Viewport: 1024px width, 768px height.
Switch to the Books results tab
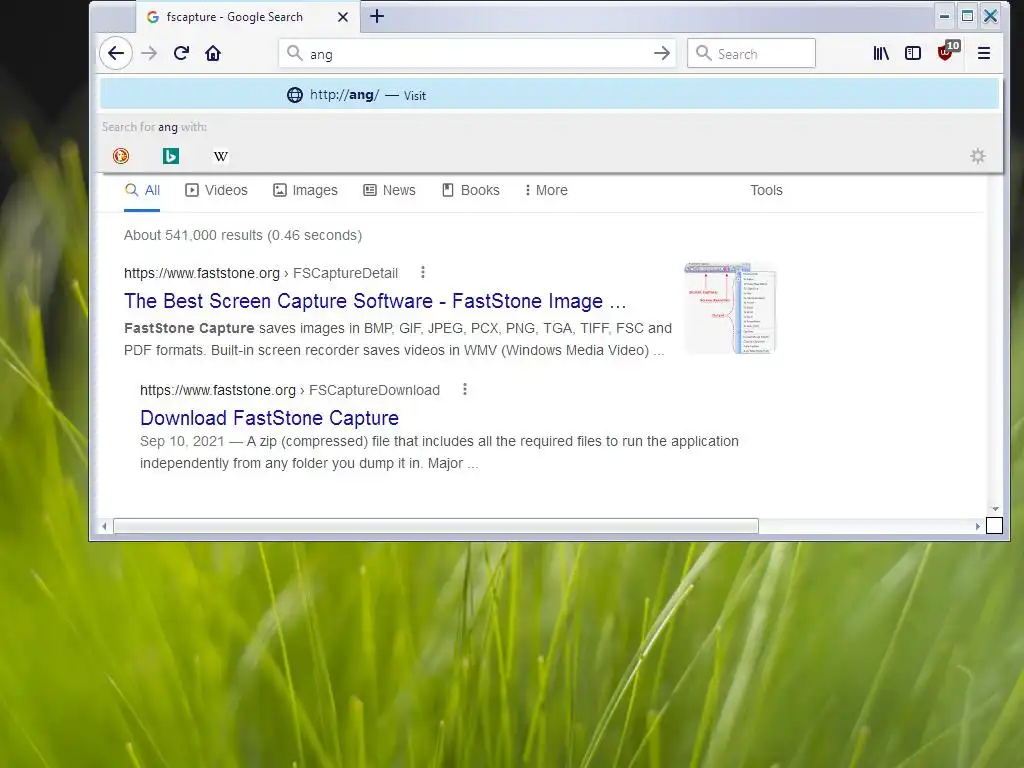point(471,191)
